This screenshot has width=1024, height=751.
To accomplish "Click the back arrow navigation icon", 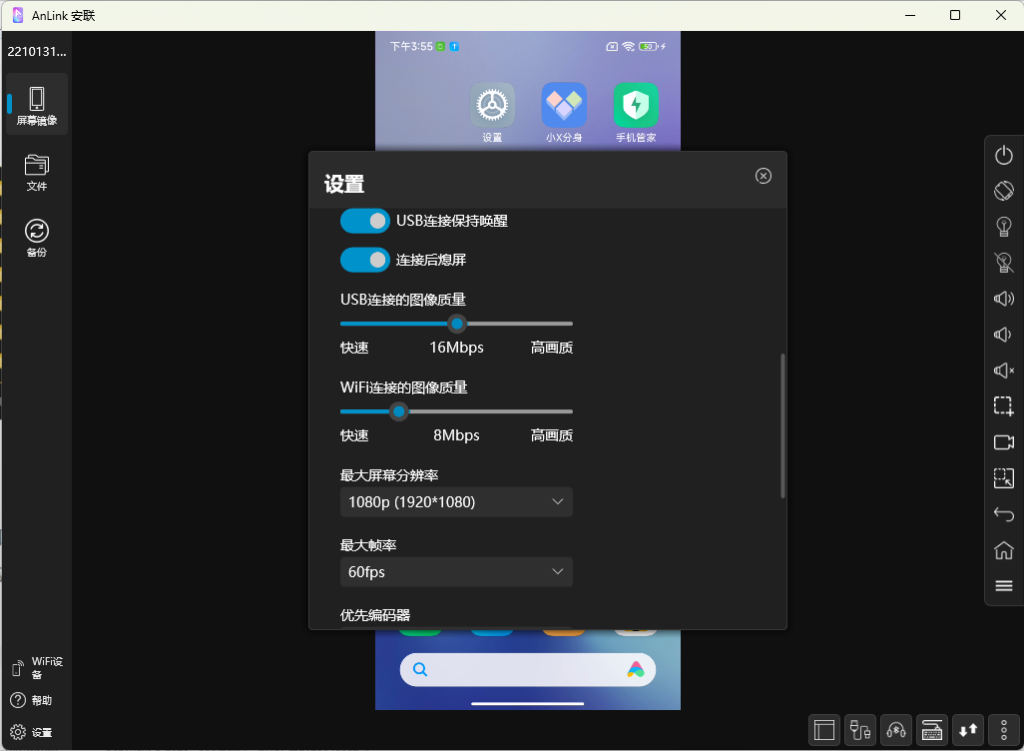I will 1004,514.
